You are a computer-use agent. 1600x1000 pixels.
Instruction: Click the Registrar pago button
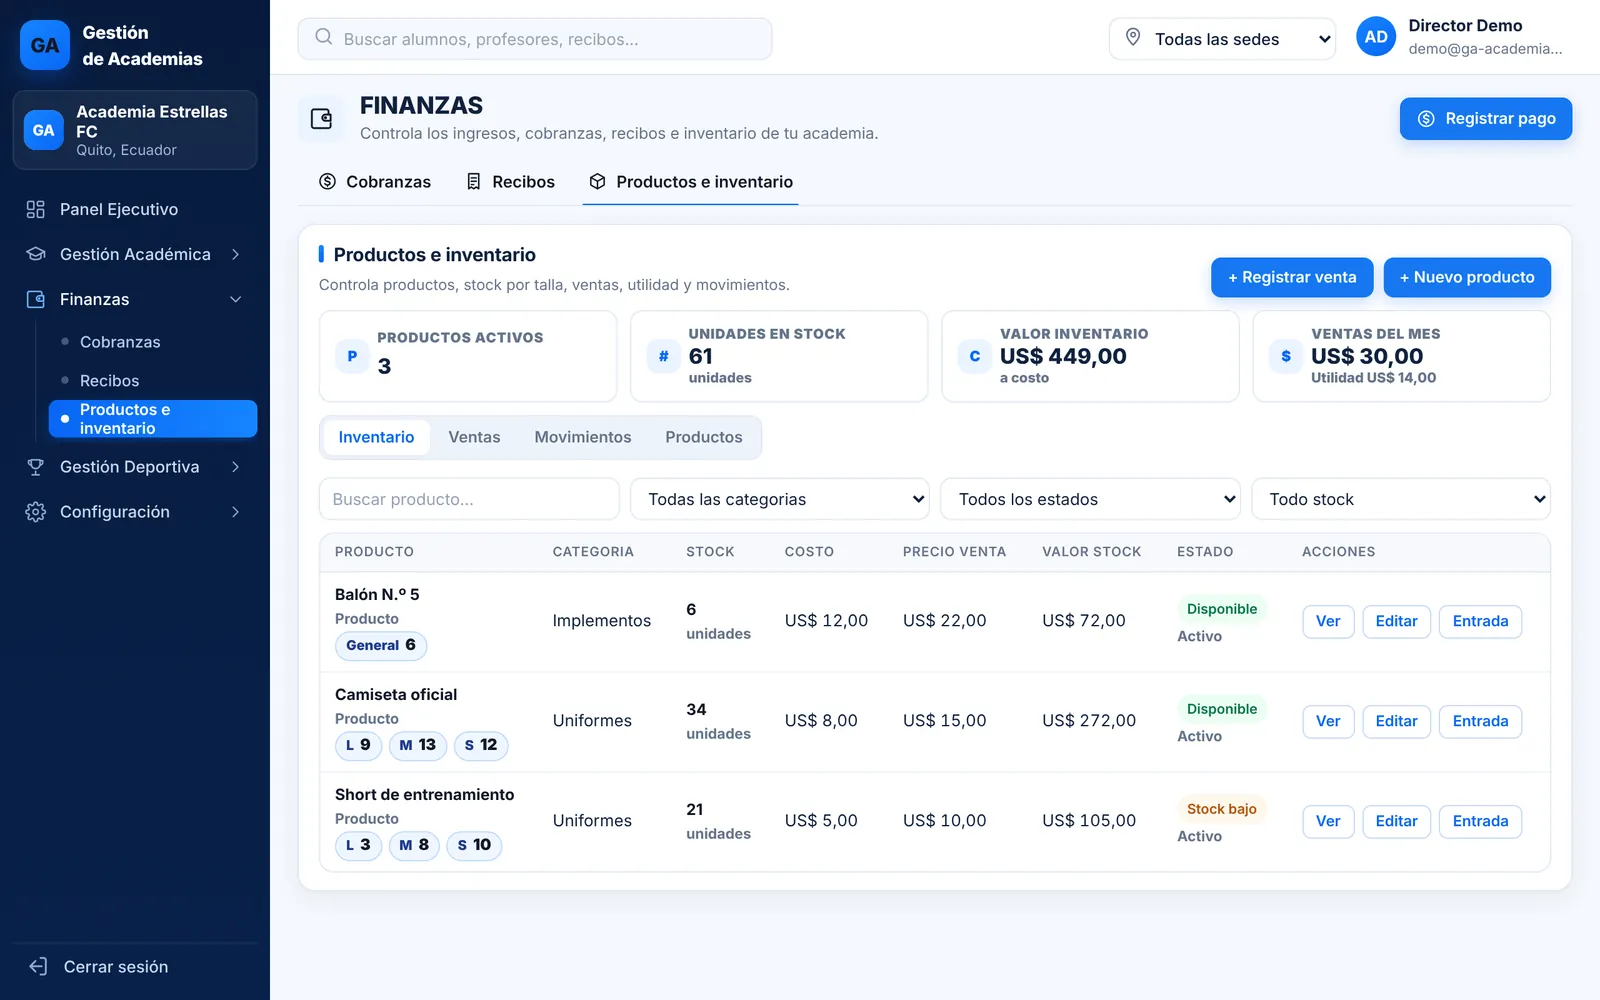(x=1486, y=119)
